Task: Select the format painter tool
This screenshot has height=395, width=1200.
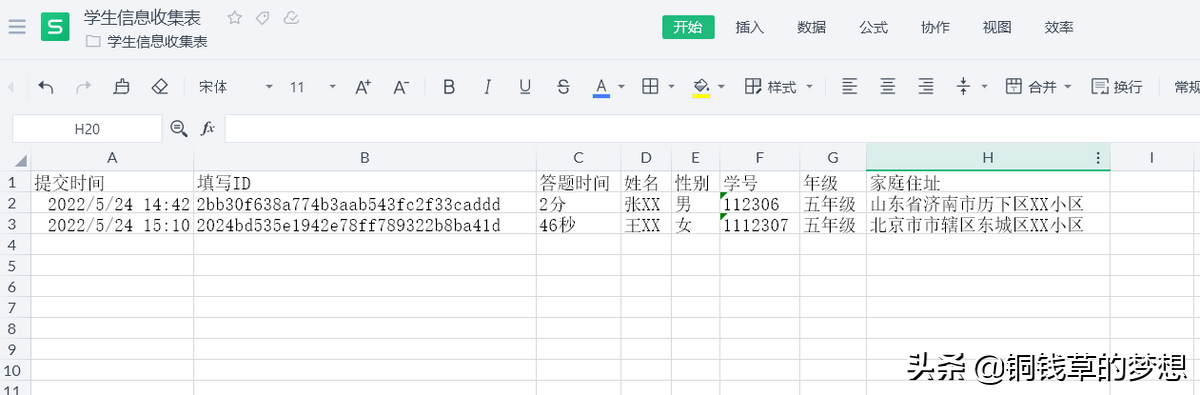Action: tap(121, 87)
